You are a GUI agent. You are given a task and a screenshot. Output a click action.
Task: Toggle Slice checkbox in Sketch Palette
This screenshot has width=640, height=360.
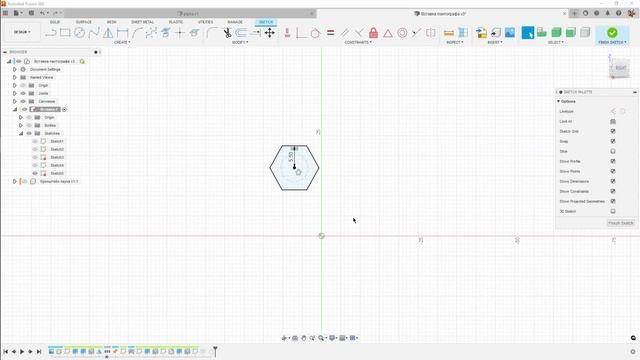pos(613,151)
